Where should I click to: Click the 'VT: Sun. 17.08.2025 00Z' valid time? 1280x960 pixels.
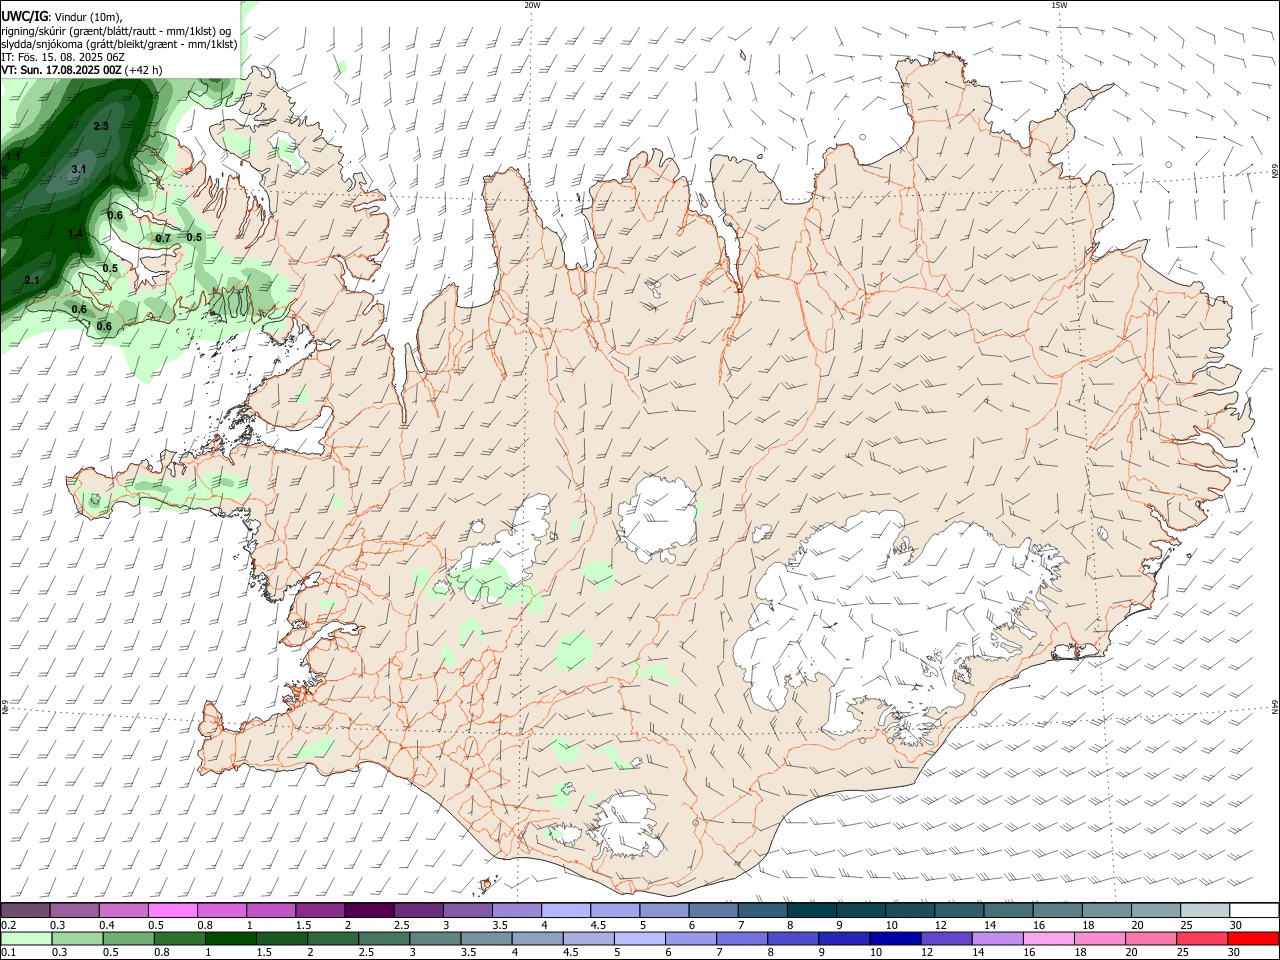62,71
